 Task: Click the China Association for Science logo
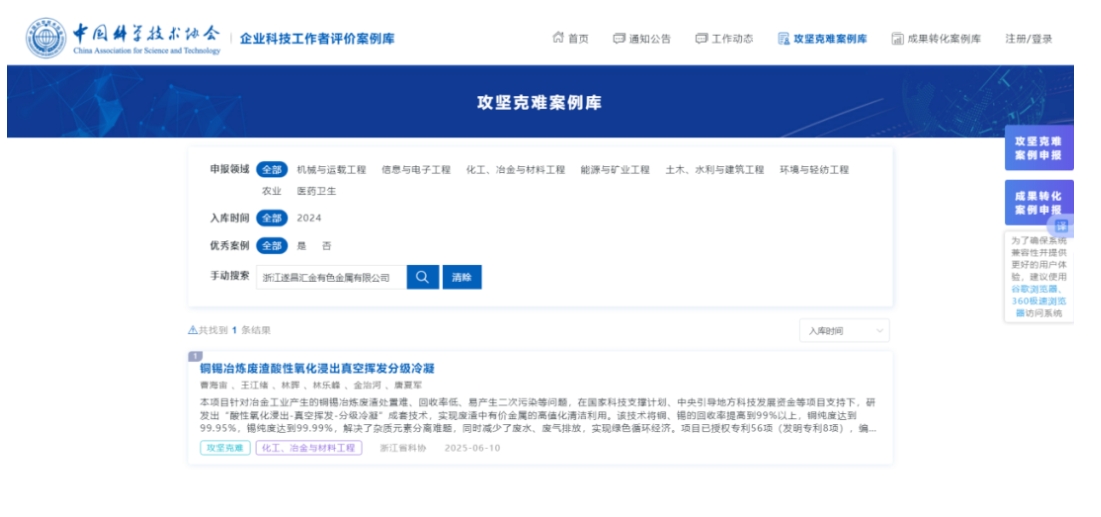click(x=124, y=38)
